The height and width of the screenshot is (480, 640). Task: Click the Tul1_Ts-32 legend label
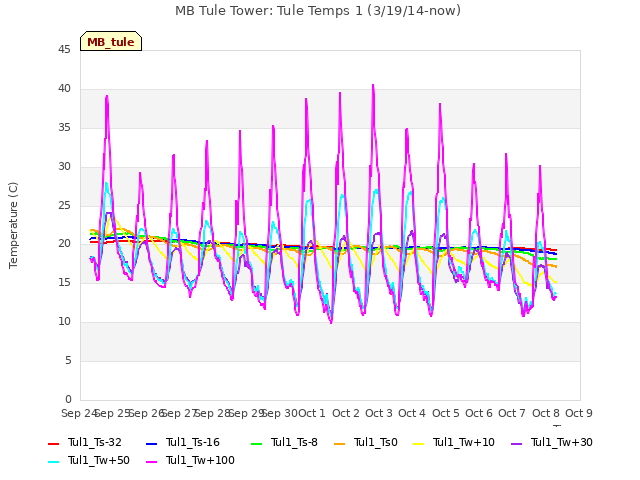pyautogui.click(x=95, y=442)
